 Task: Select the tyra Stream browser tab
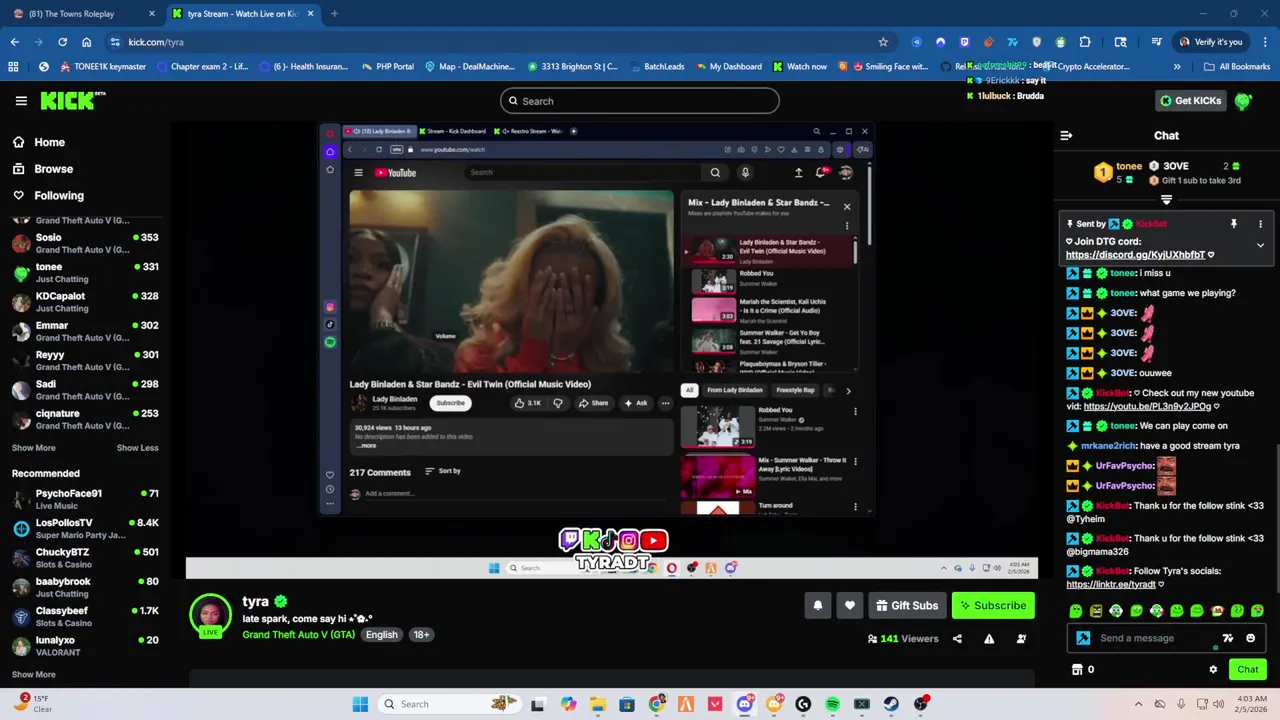point(243,14)
